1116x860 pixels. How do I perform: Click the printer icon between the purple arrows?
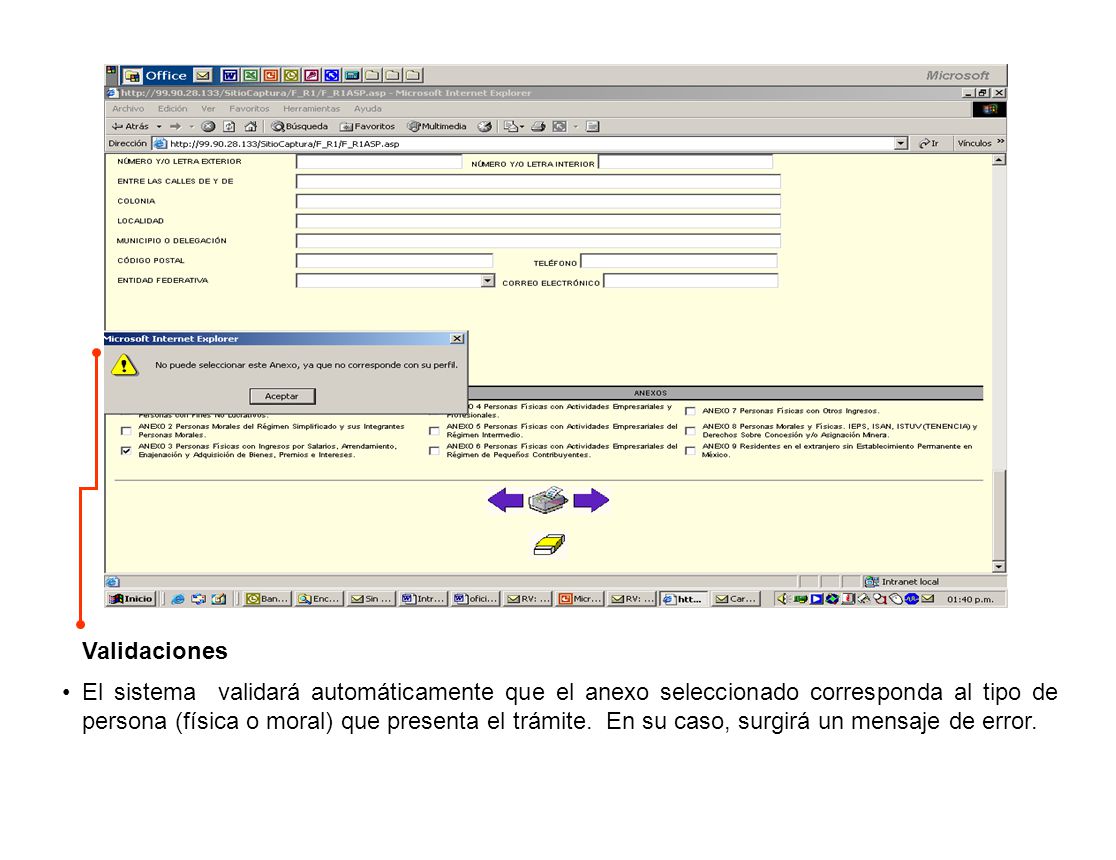pos(548,500)
